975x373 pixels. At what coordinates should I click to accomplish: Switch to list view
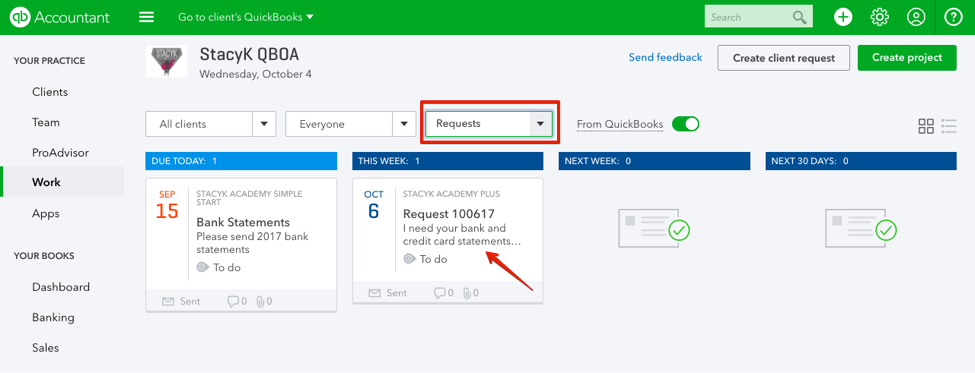click(949, 126)
